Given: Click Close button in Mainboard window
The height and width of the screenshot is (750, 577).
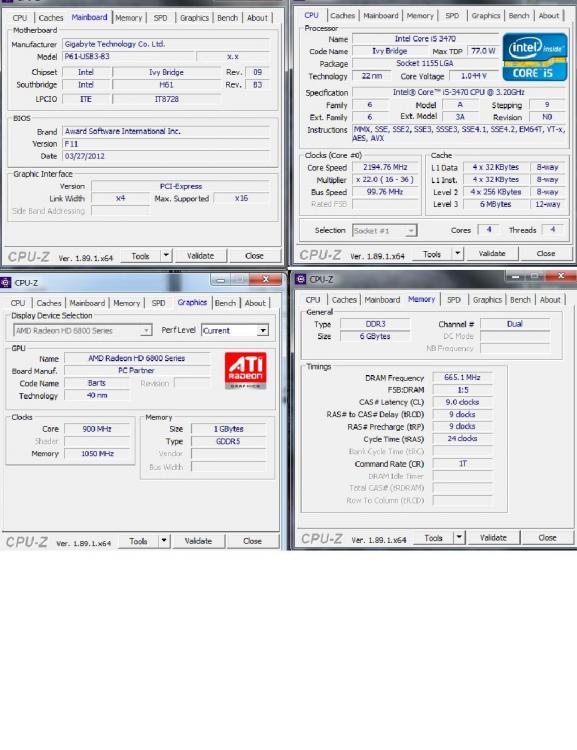Looking at the screenshot, I should pyautogui.click(x=254, y=256).
